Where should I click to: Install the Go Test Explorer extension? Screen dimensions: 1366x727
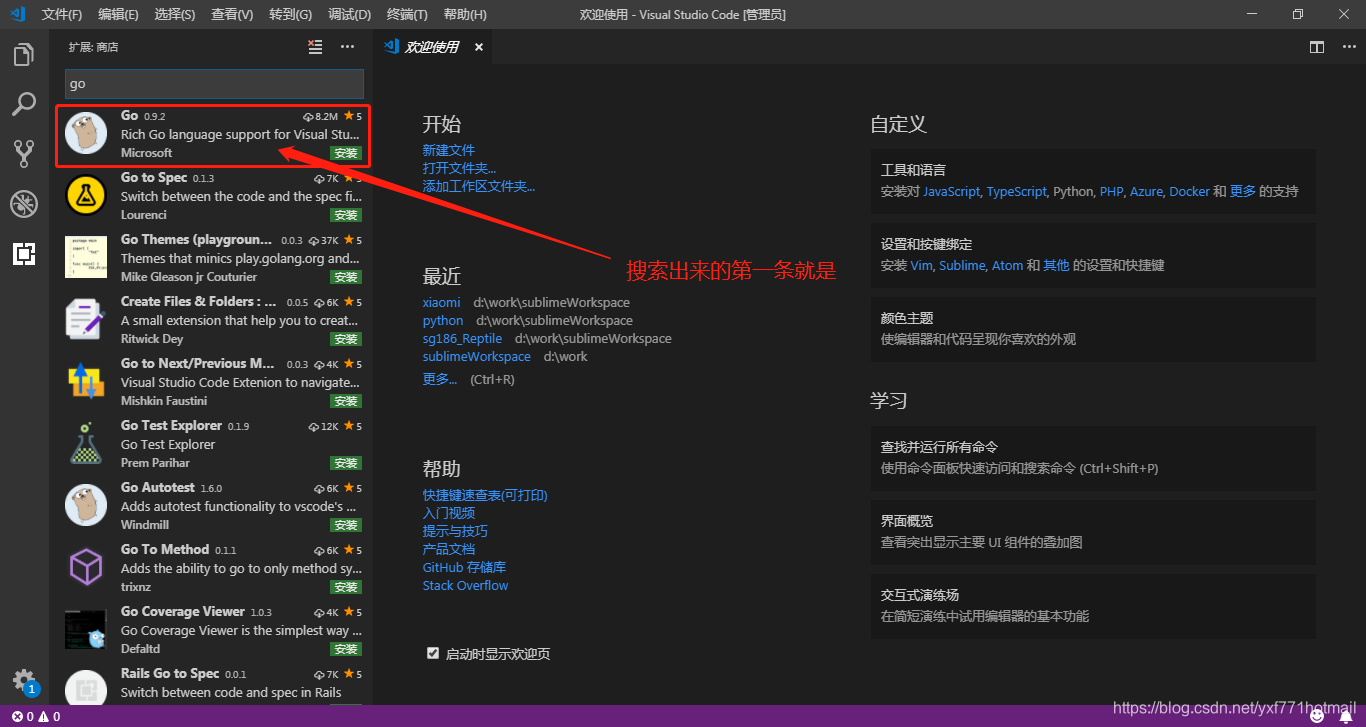point(346,463)
